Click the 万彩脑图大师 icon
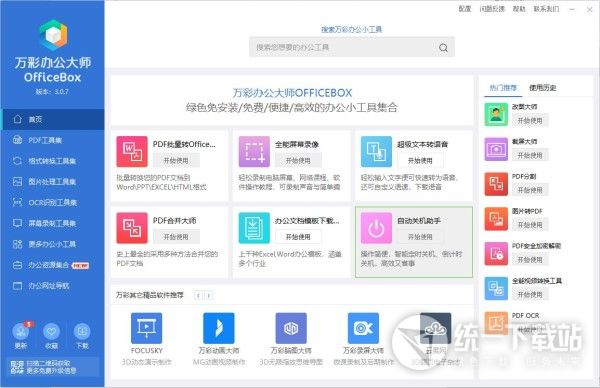600x388 pixels. 291,328
